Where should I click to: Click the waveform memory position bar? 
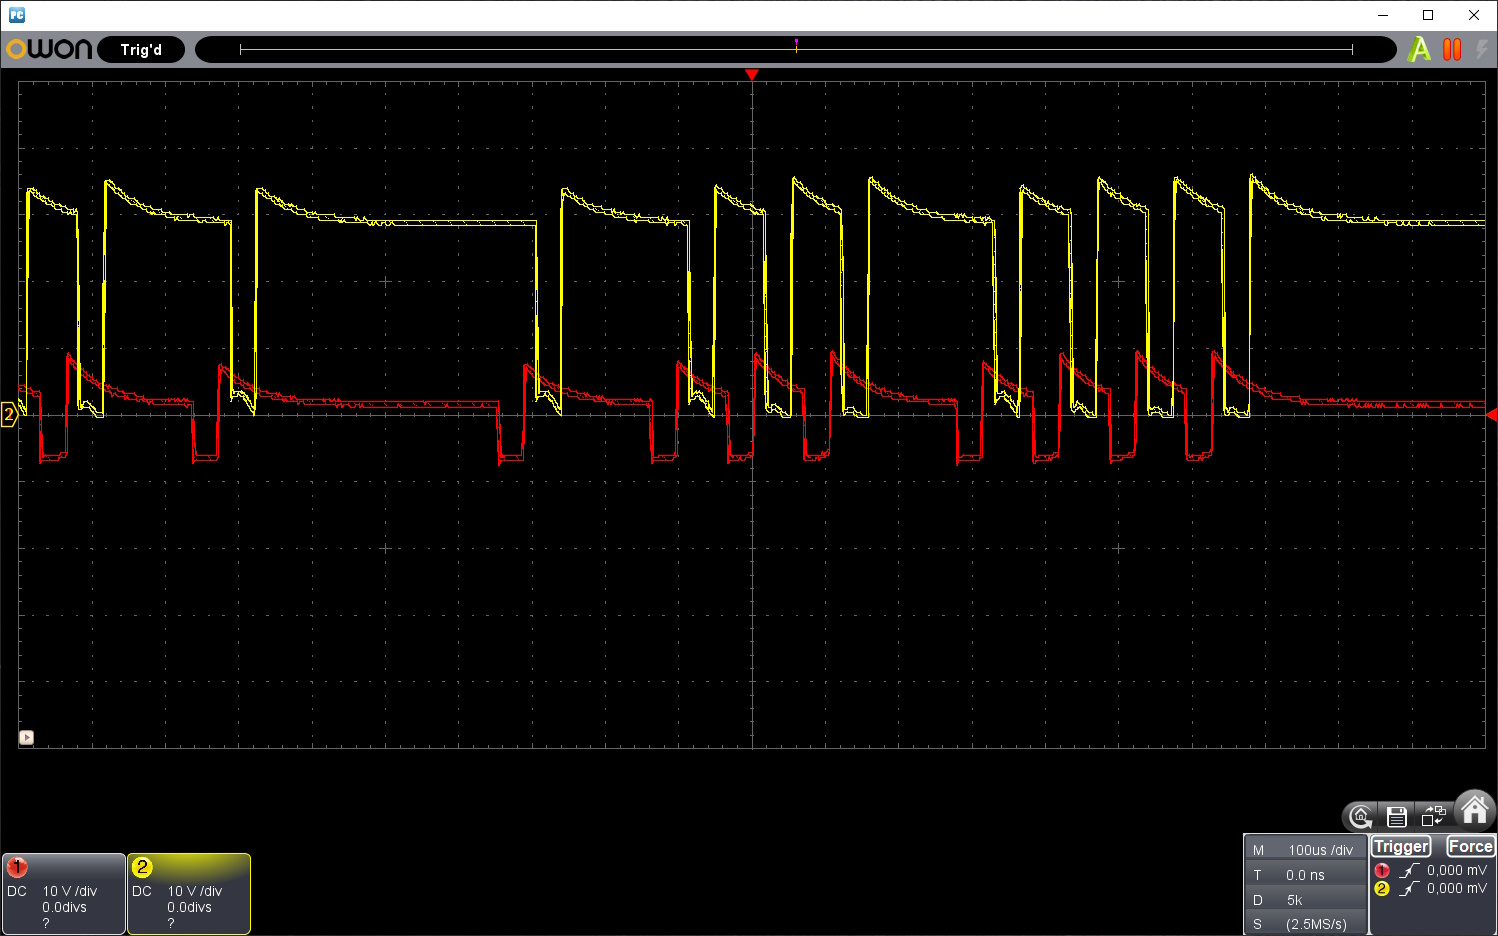pyautogui.click(x=795, y=49)
